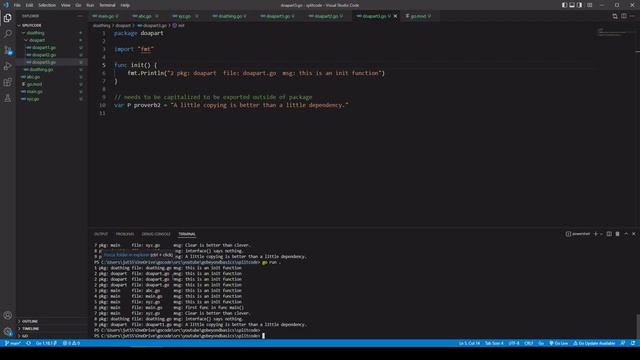Viewport: 640px width, 360px height.
Task: Switch to the go.mod editor tab
Action: 418,16
